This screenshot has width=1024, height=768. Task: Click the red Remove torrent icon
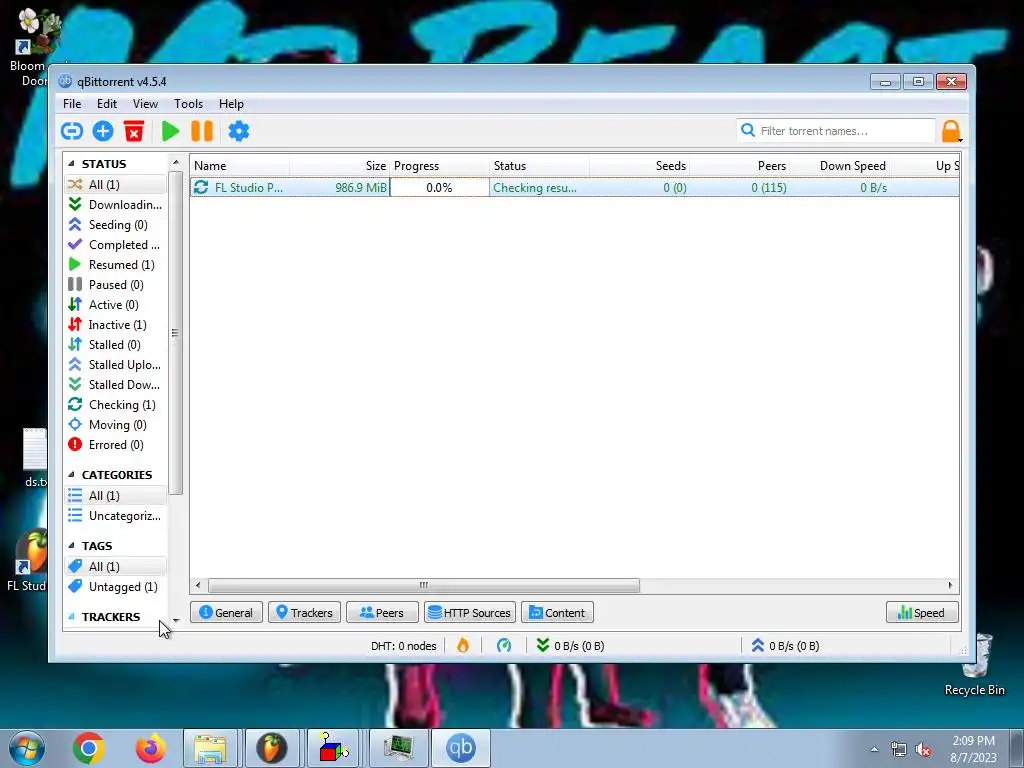click(134, 131)
